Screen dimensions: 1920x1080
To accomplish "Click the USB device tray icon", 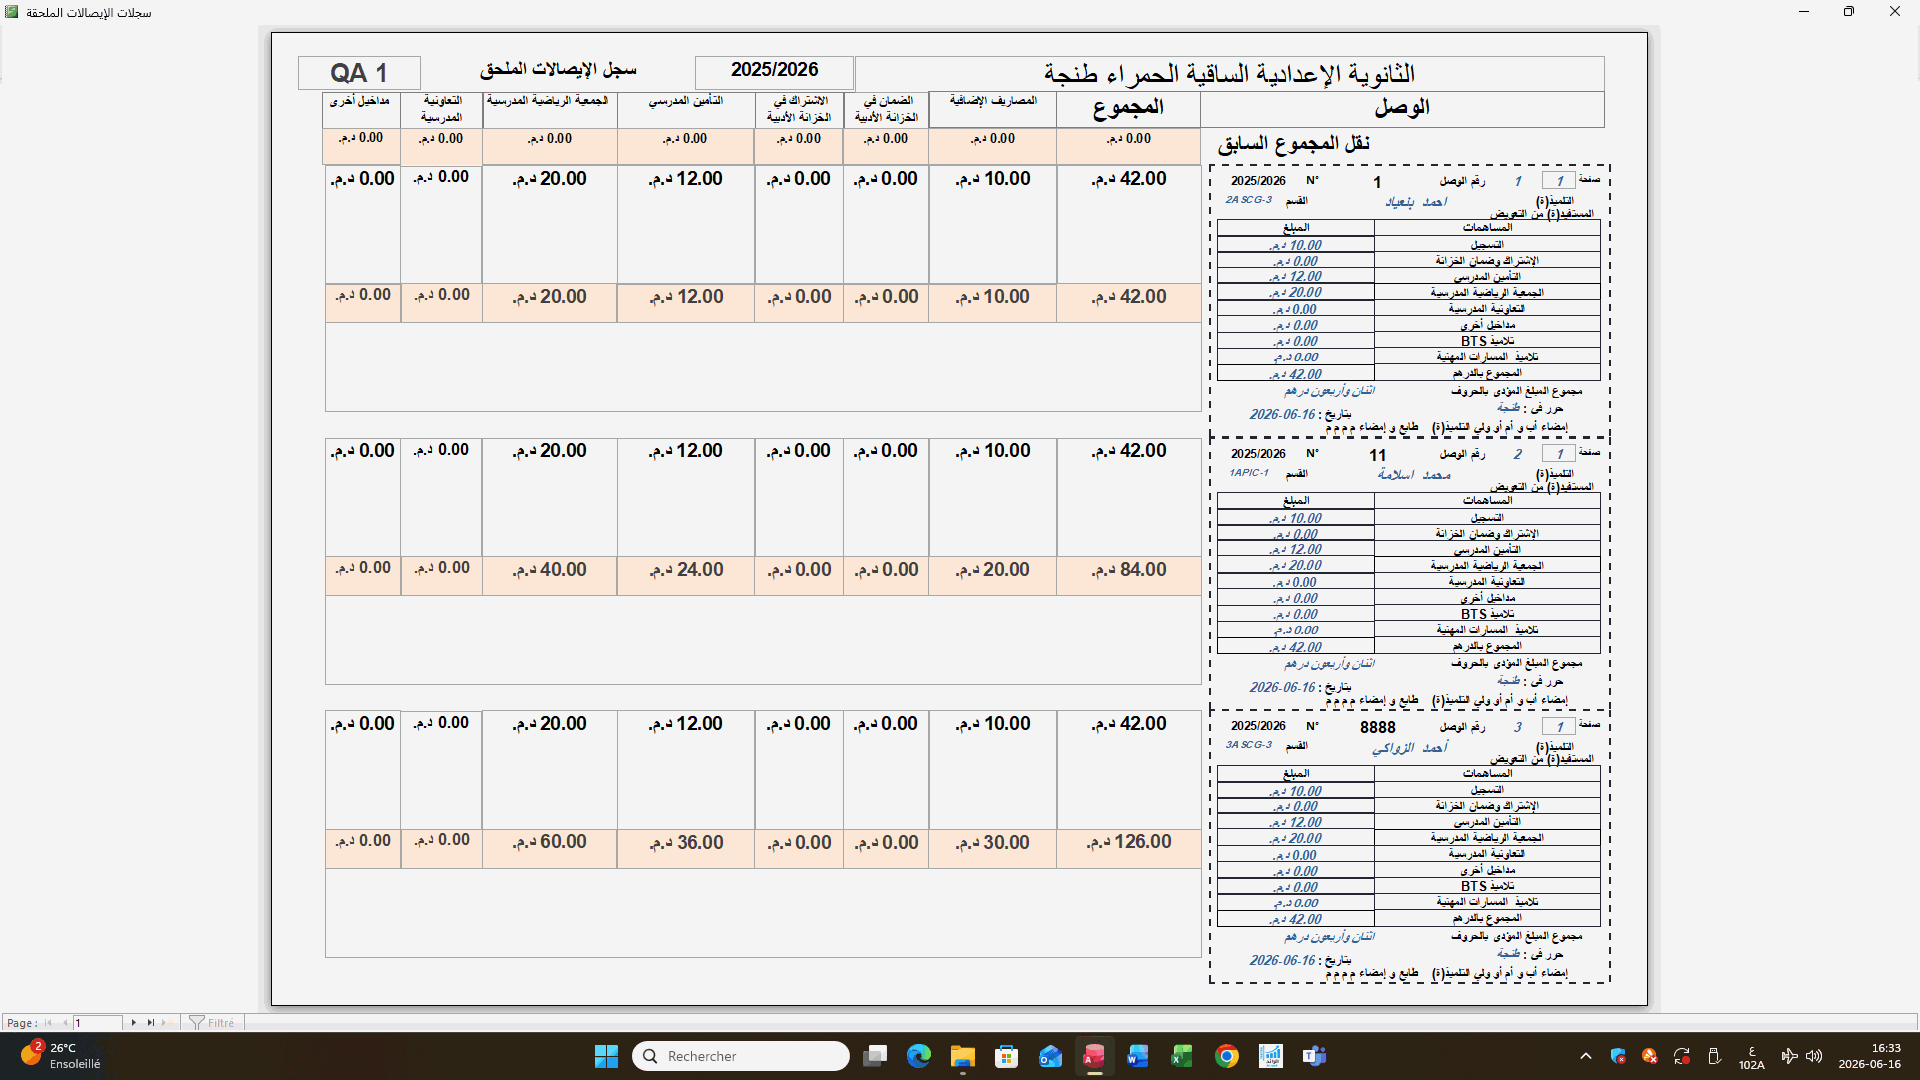I will [x=1714, y=1056].
